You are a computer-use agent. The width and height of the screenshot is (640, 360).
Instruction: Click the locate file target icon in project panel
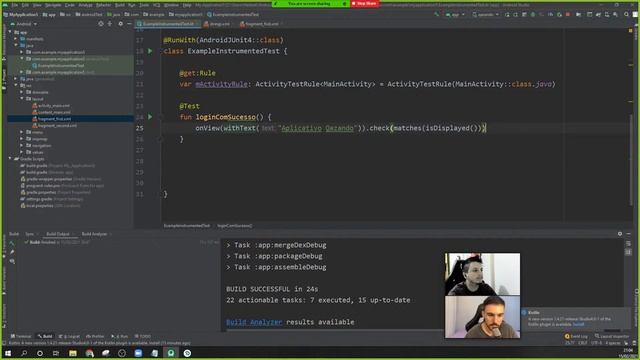pos(101,24)
